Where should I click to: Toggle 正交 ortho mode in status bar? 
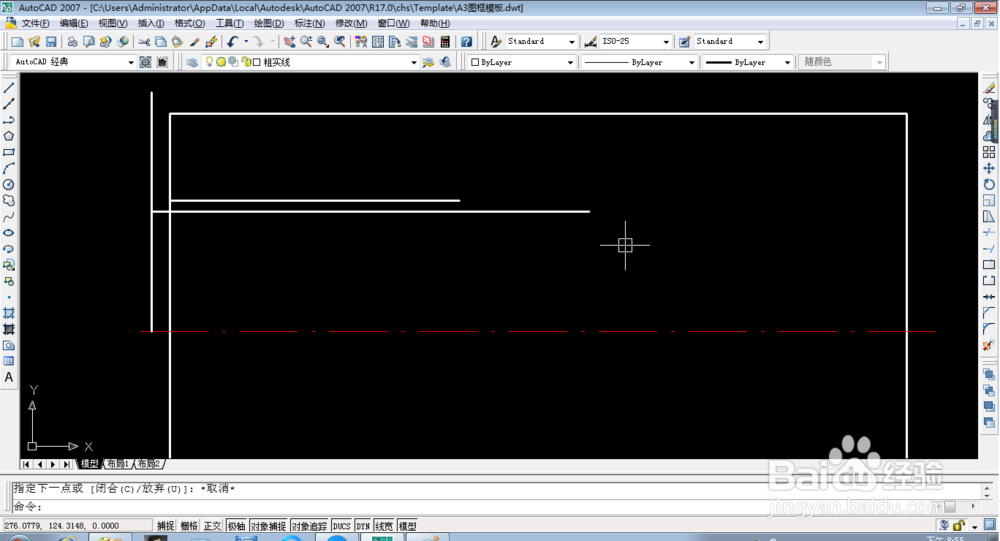[x=212, y=526]
